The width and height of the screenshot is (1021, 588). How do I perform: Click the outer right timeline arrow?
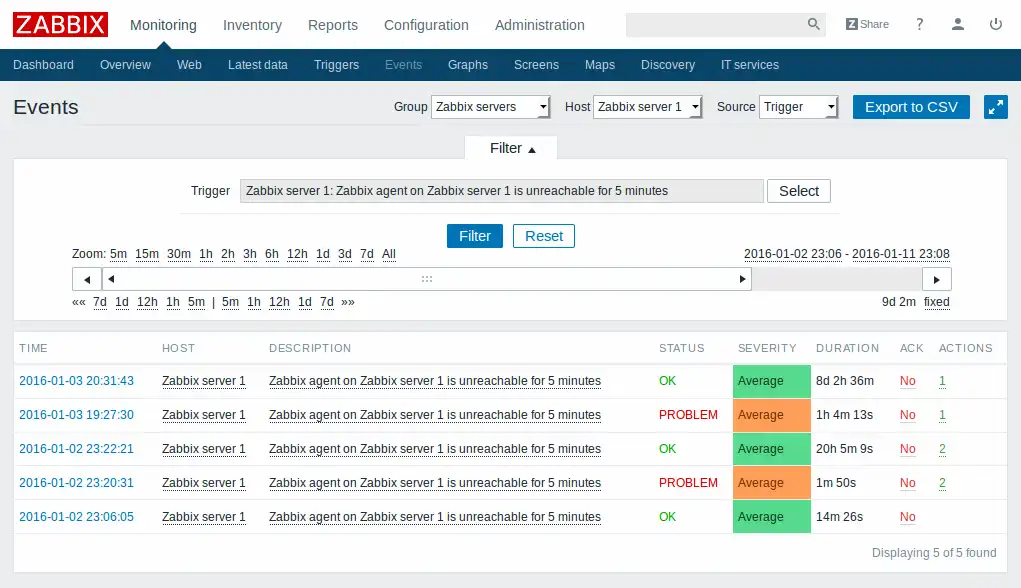tap(936, 279)
